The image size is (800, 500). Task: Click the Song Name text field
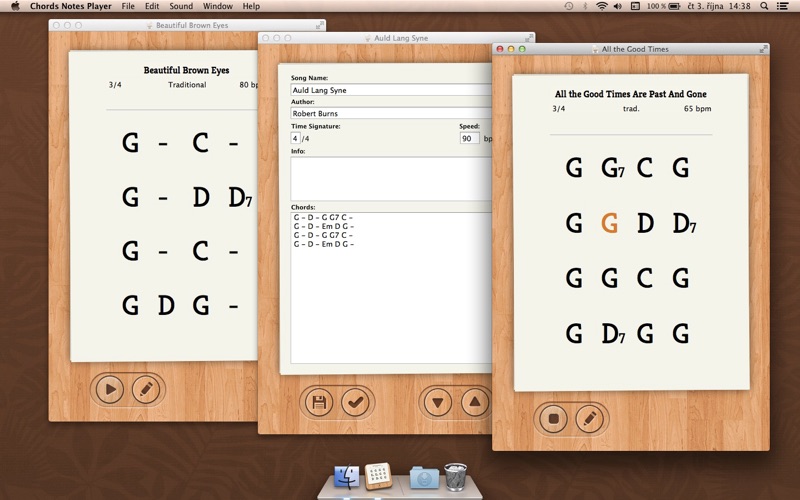click(x=390, y=90)
